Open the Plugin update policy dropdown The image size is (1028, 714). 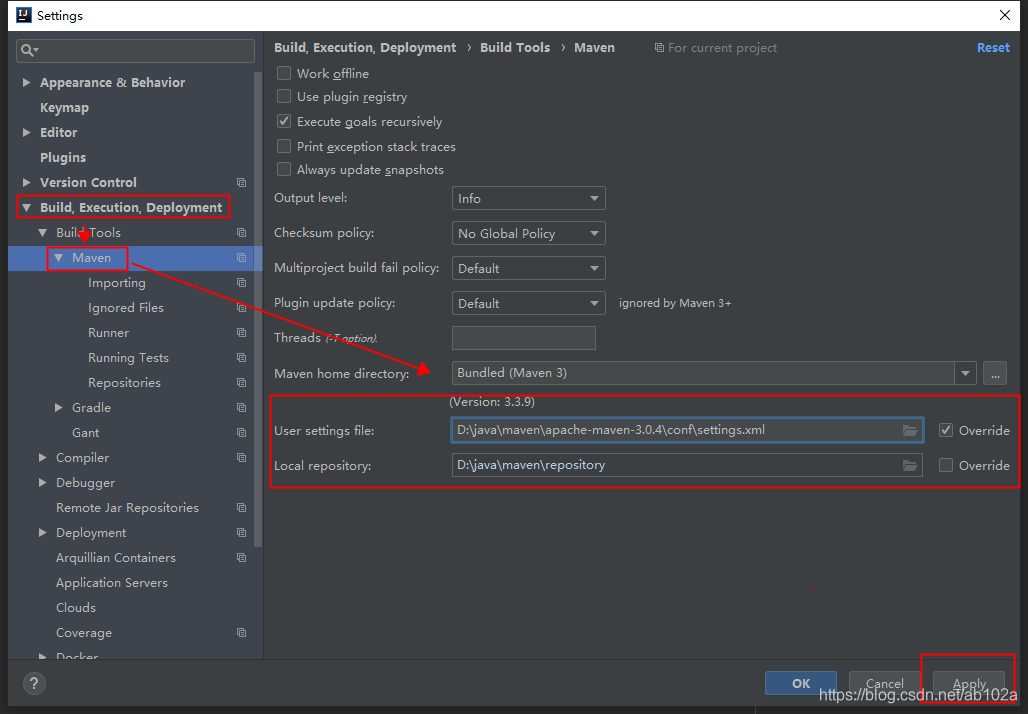tap(528, 304)
